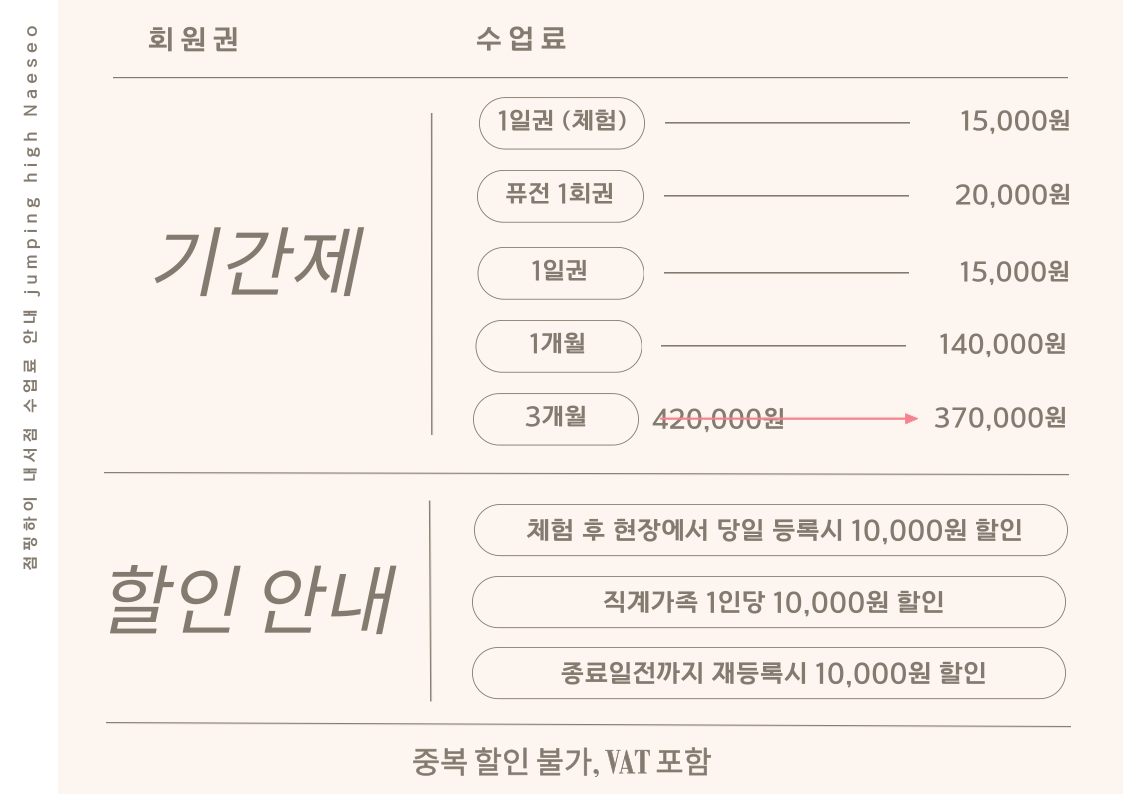This screenshot has height=794, width=1123.
Task: Choose the plain 1일권 pill without 체험
Action: click(x=559, y=272)
